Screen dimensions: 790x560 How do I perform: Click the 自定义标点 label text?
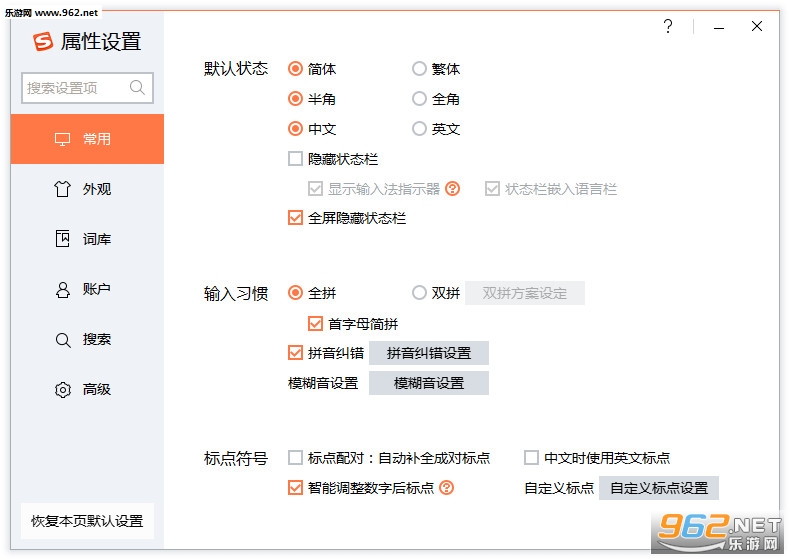tap(559, 488)
